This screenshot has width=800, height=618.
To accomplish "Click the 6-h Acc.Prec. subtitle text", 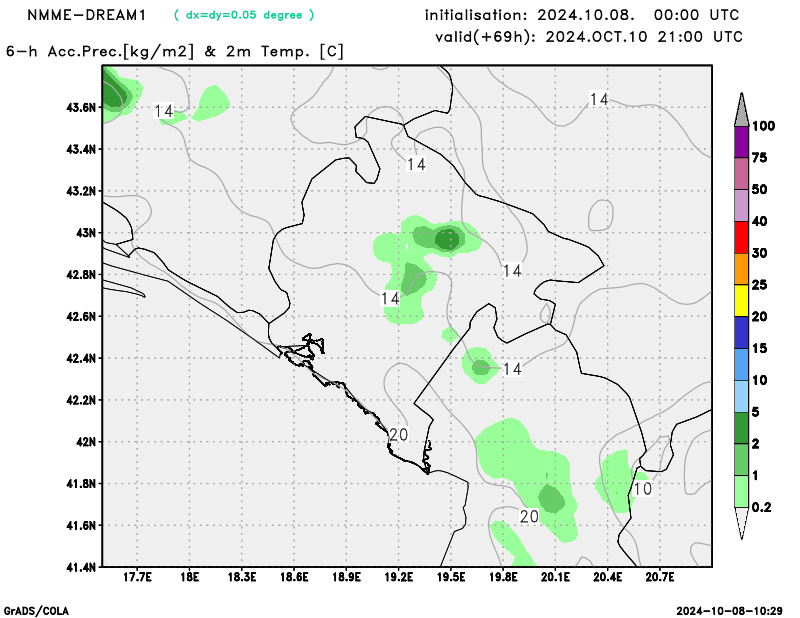I will click(x=175, y=52).
